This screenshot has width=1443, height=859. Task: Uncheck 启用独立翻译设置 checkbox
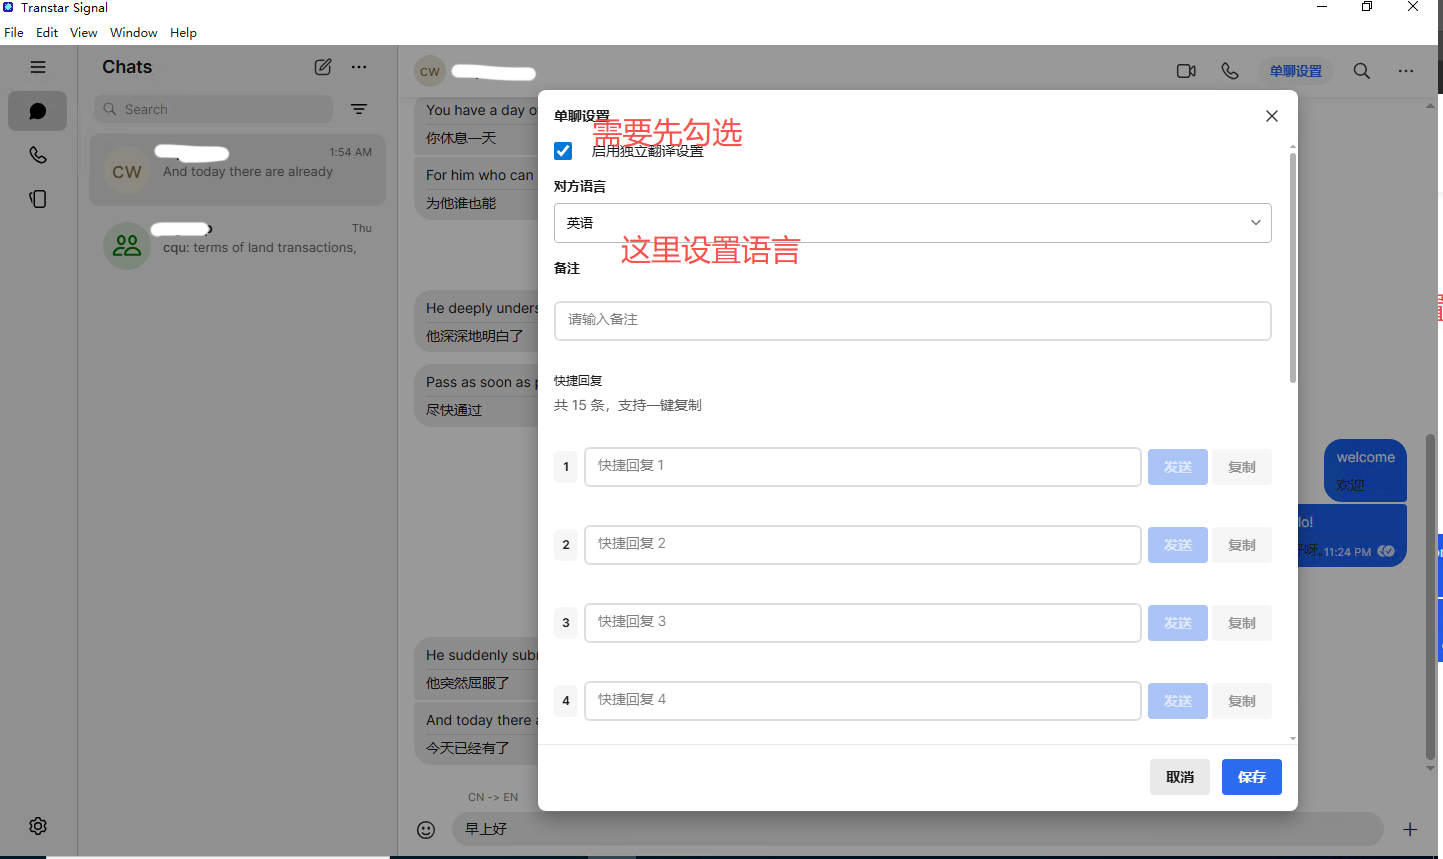(563, 151)
